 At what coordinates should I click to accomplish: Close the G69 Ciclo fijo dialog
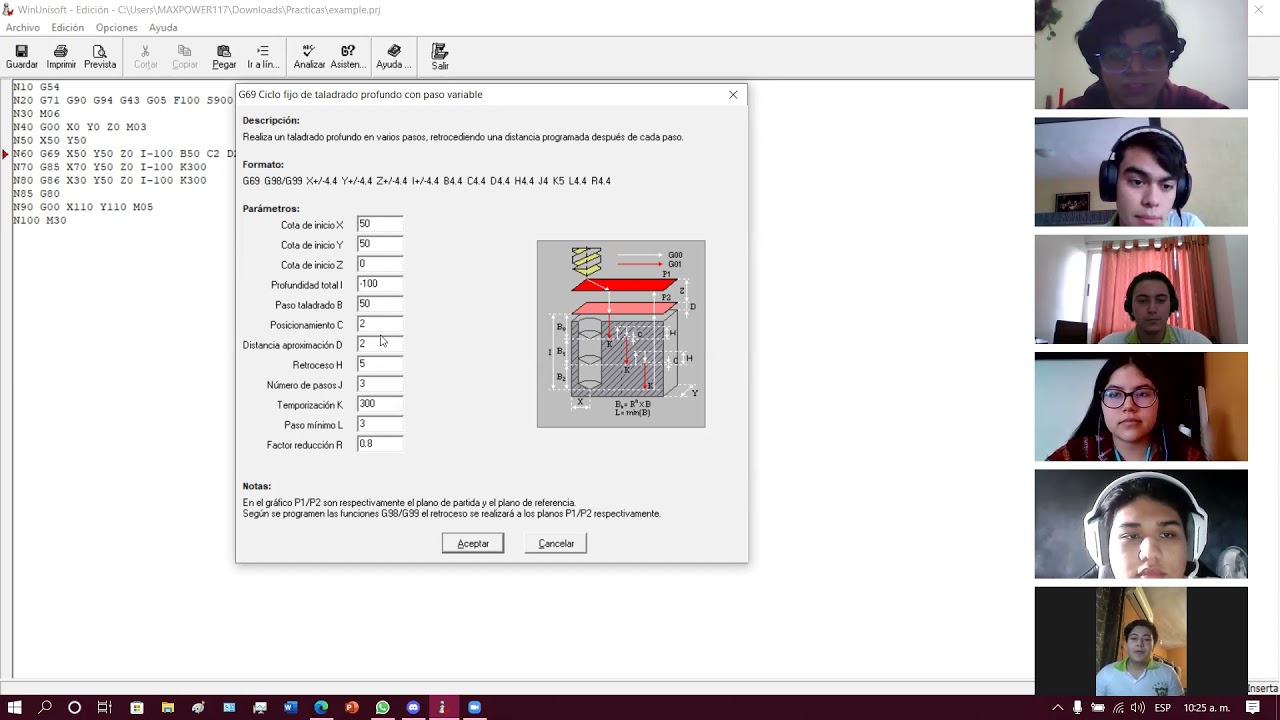point(733,95)
